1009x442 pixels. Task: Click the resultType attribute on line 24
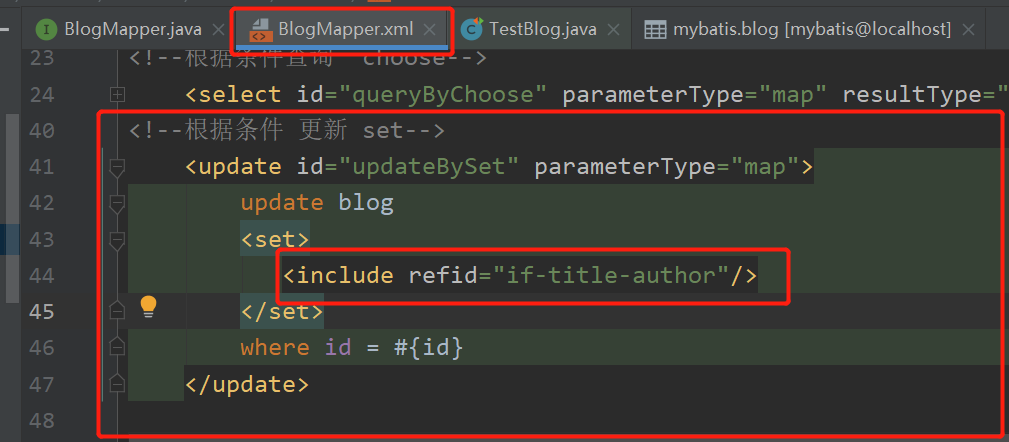coord(925,95)
